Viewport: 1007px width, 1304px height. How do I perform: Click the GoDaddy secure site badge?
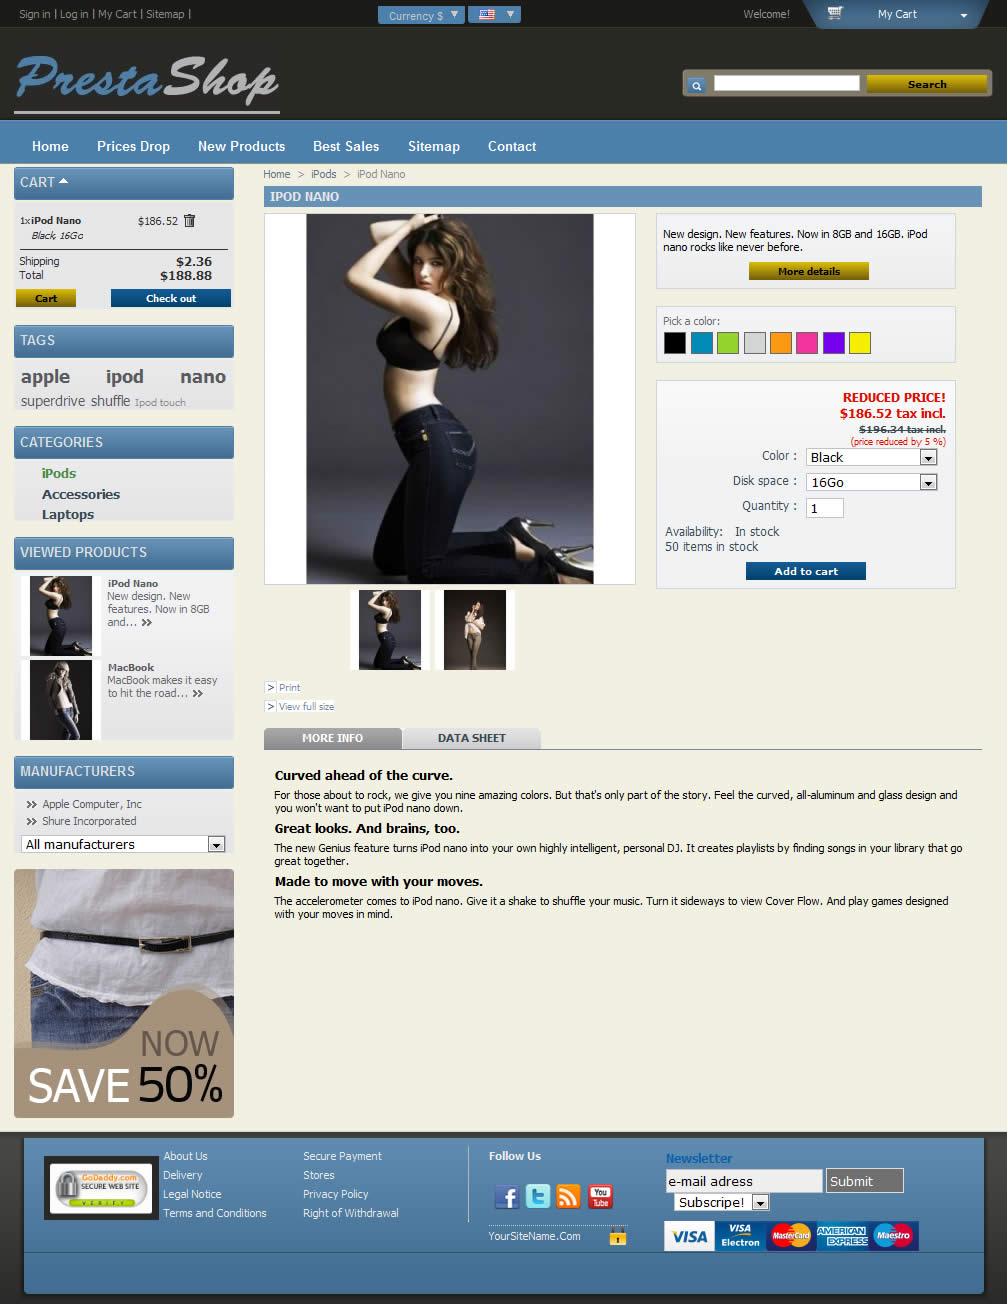[101, 1188]
